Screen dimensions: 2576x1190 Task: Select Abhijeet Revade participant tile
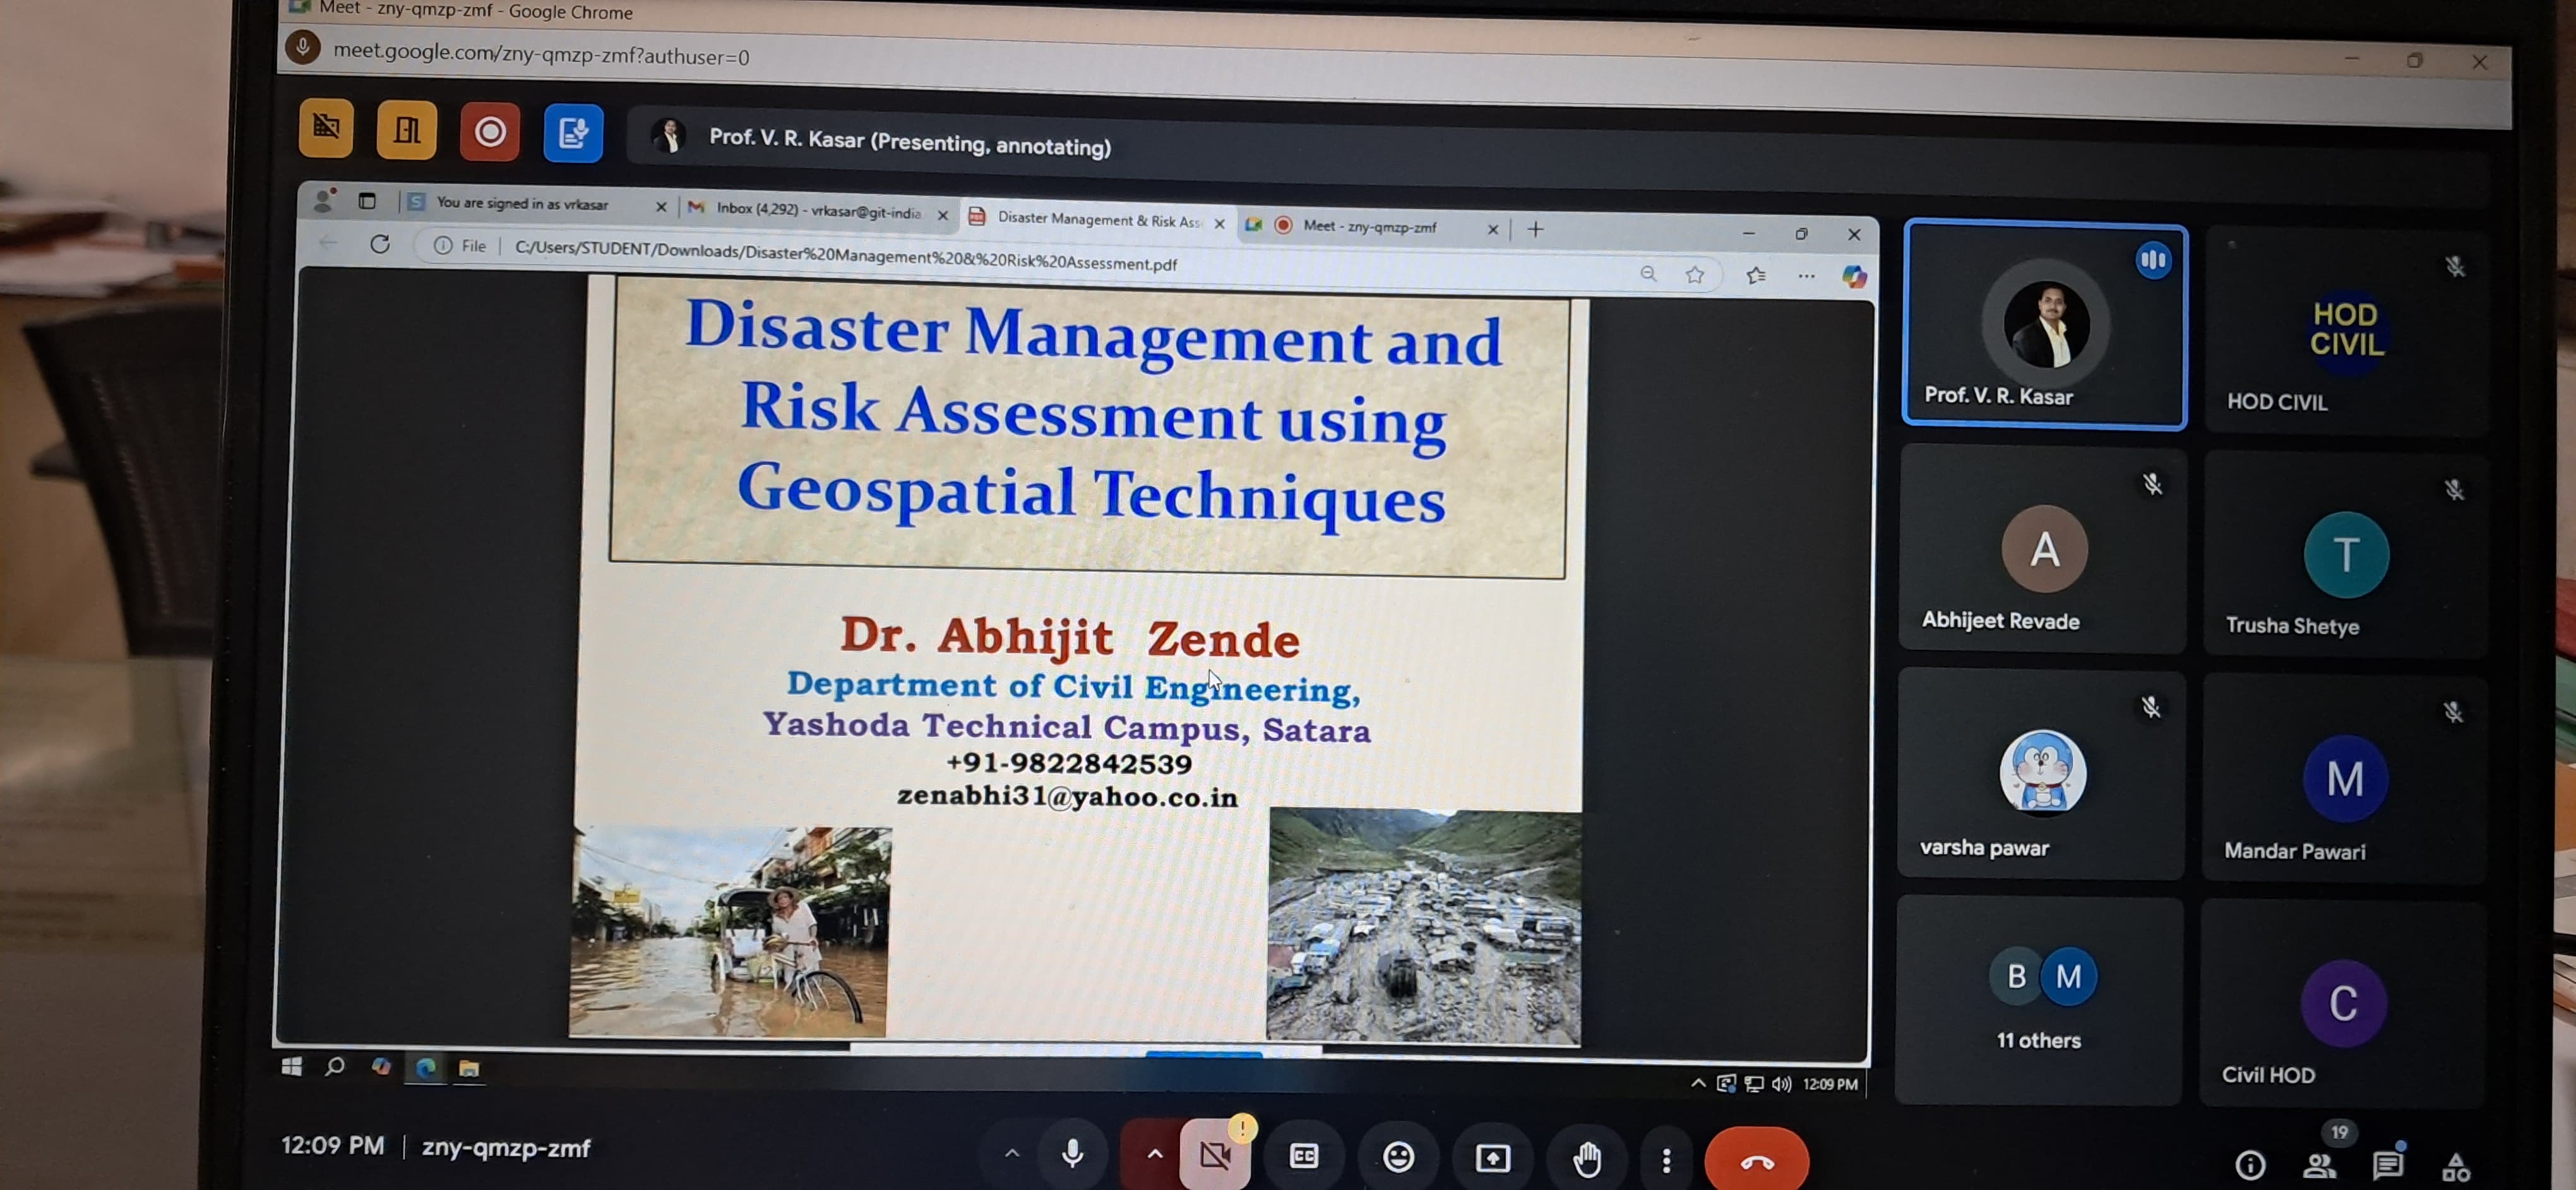pos(2042,548)
